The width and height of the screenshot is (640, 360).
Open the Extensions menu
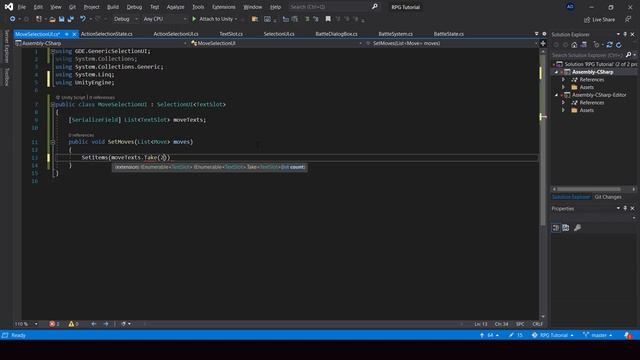[x=224, y=7]
